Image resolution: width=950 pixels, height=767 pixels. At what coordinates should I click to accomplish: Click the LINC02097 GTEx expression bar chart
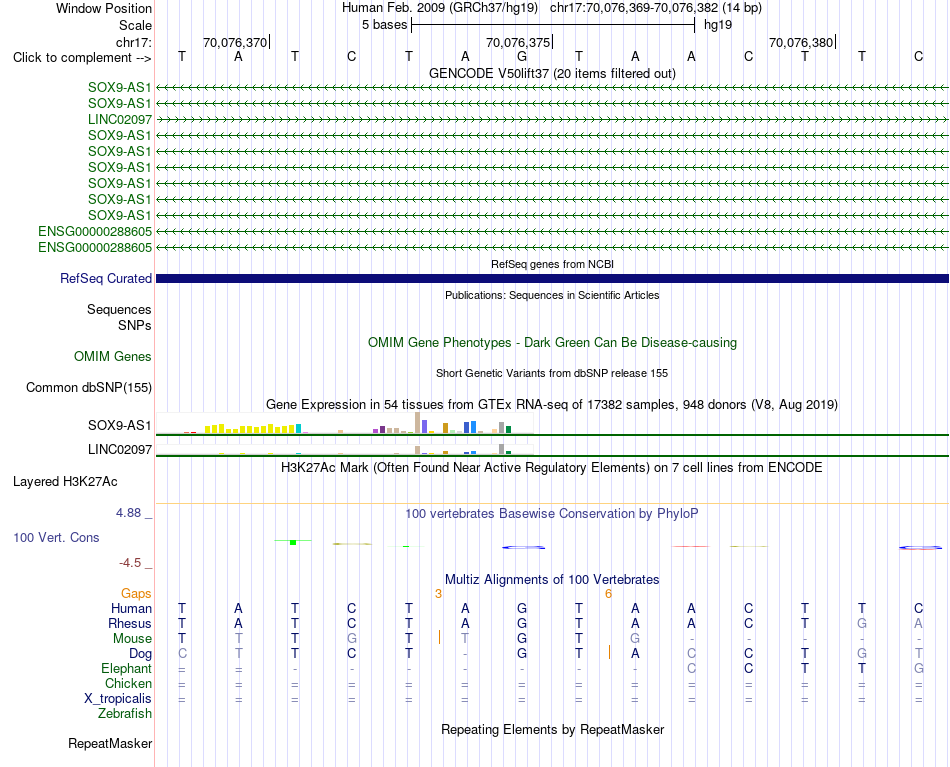pyautogui.click(x=345, y=450)
